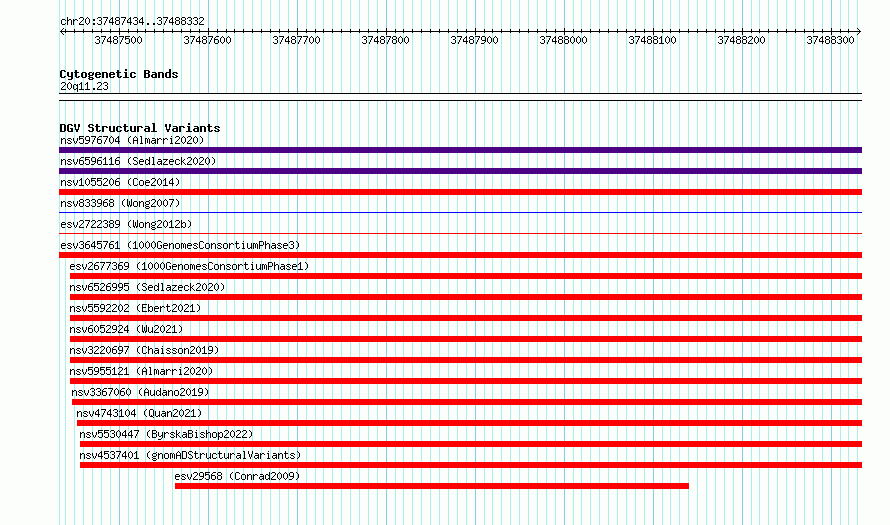Click ruler position 37488300

tap(830, 40)
